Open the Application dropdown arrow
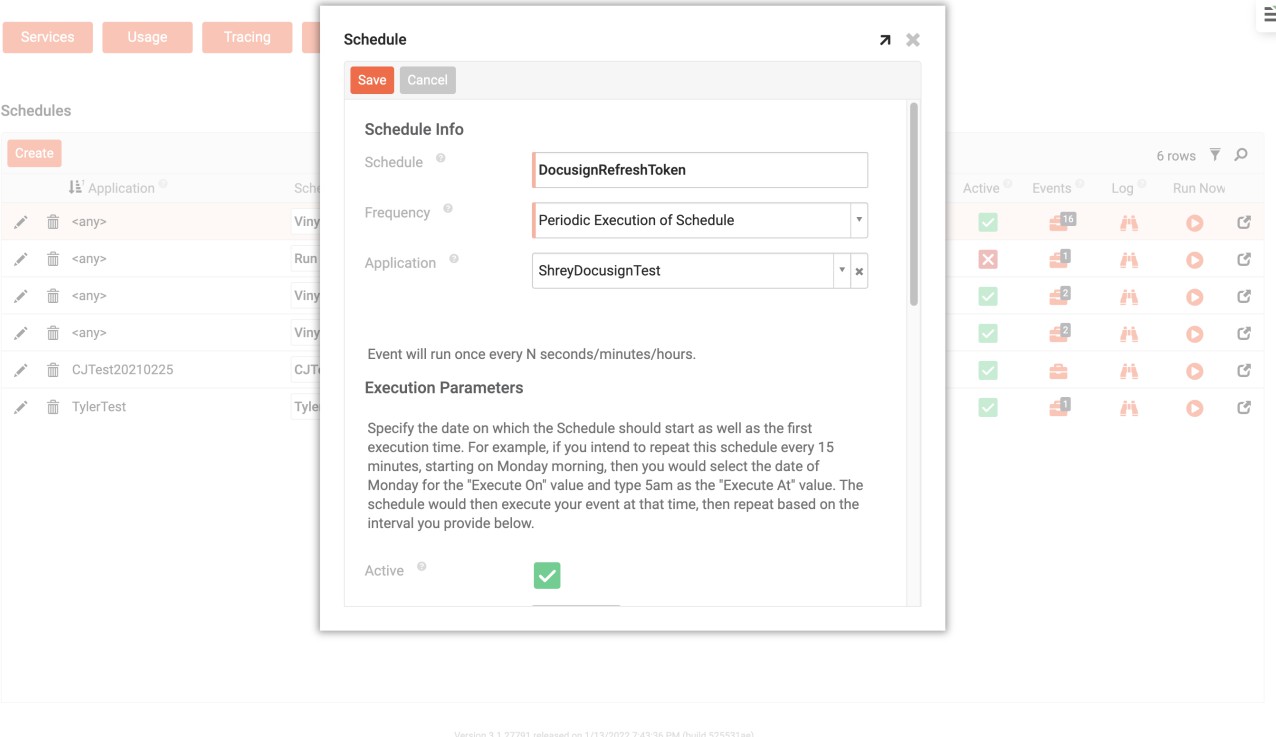Viewport: 1276px width, 737px height. 842,270
